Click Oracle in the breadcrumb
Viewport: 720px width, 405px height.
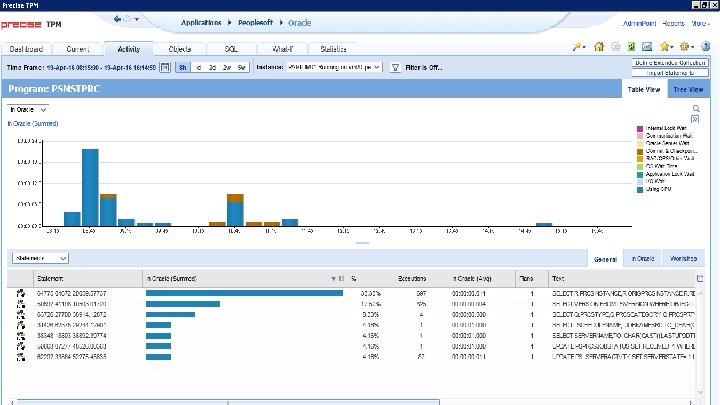[x=299, y=23]
